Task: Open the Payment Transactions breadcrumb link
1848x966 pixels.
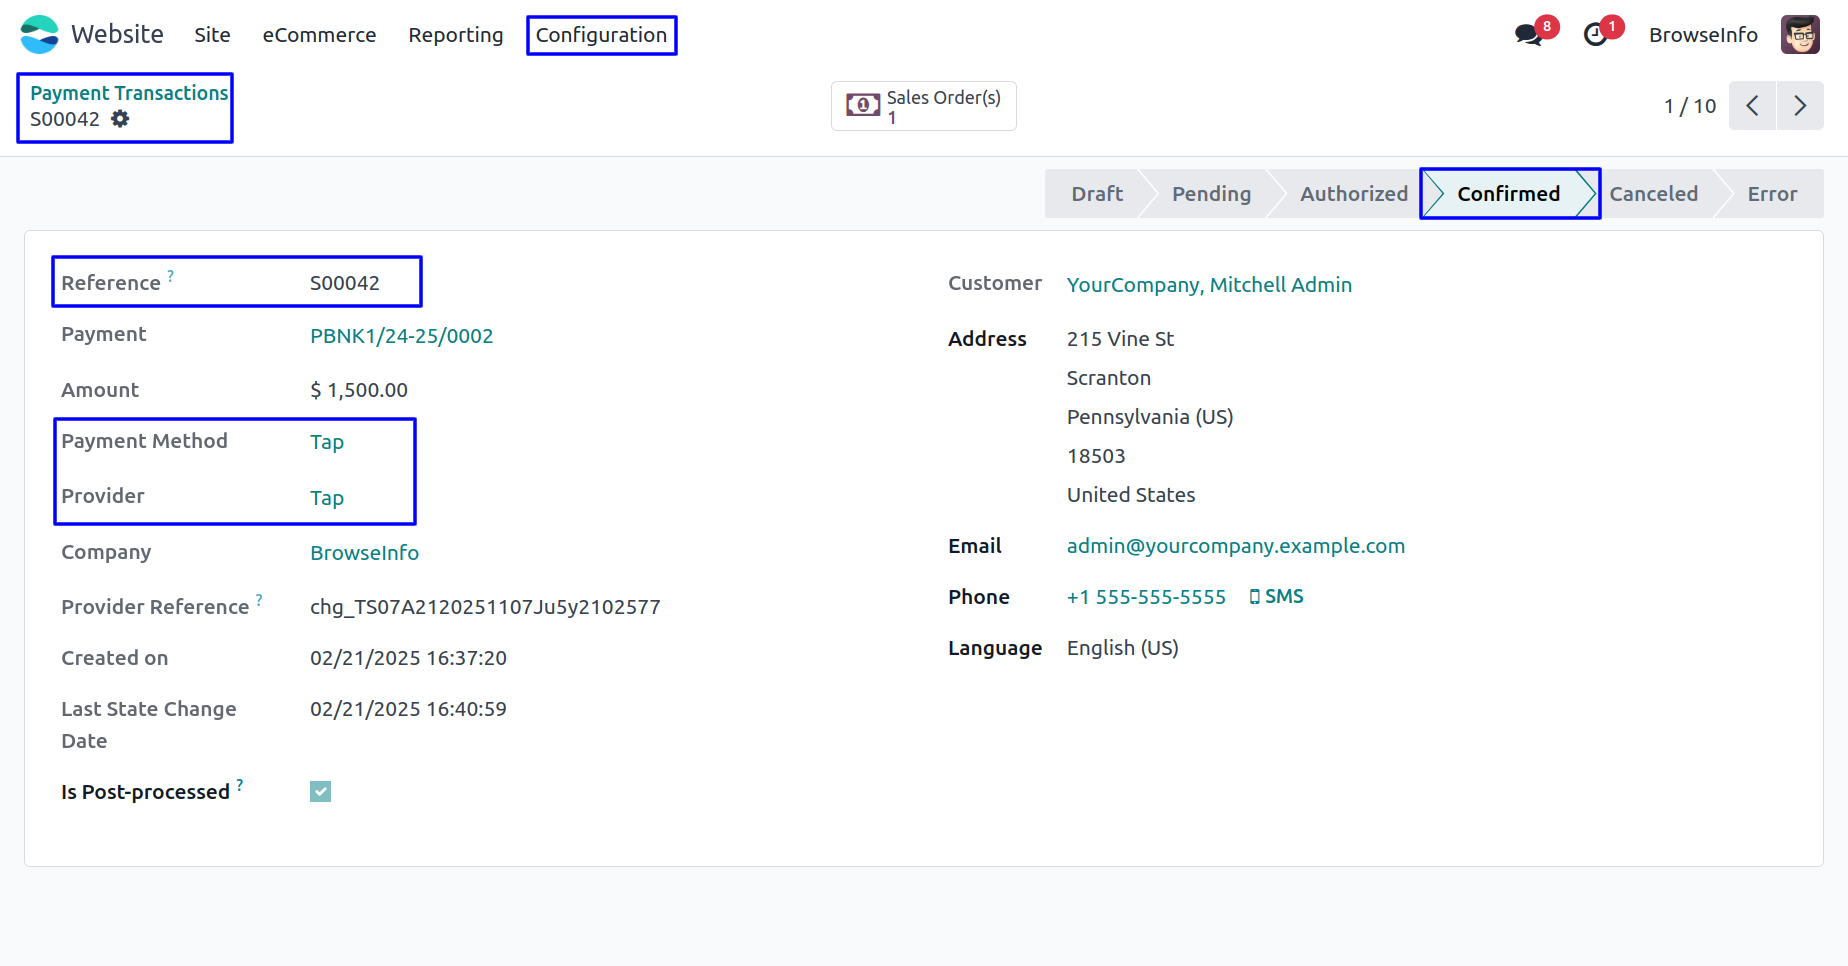Action: (x=129, y=93)
